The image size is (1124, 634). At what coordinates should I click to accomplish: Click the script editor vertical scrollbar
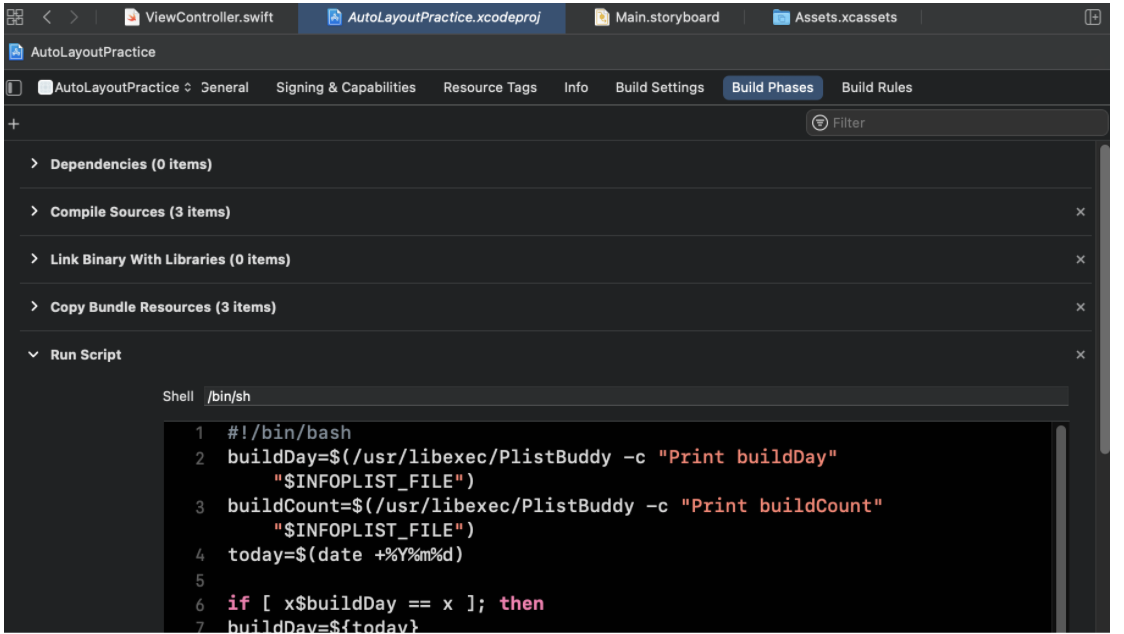(1061, 527)
